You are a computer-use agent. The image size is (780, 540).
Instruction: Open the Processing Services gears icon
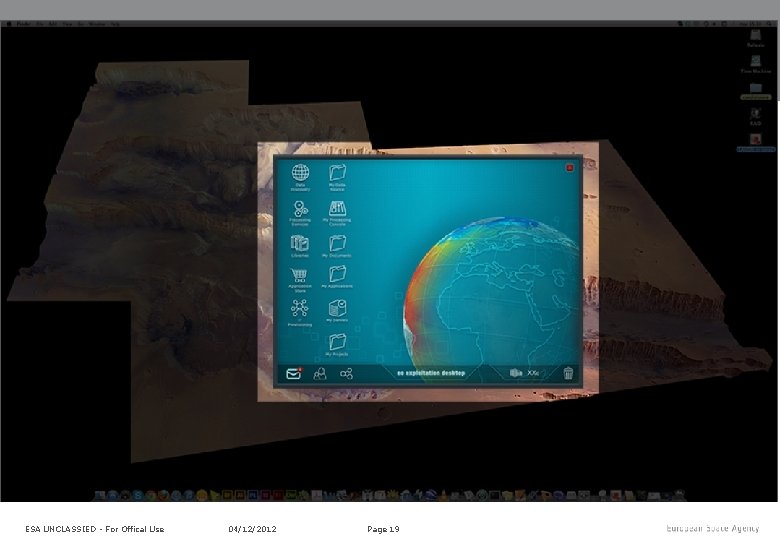(300, 209)
